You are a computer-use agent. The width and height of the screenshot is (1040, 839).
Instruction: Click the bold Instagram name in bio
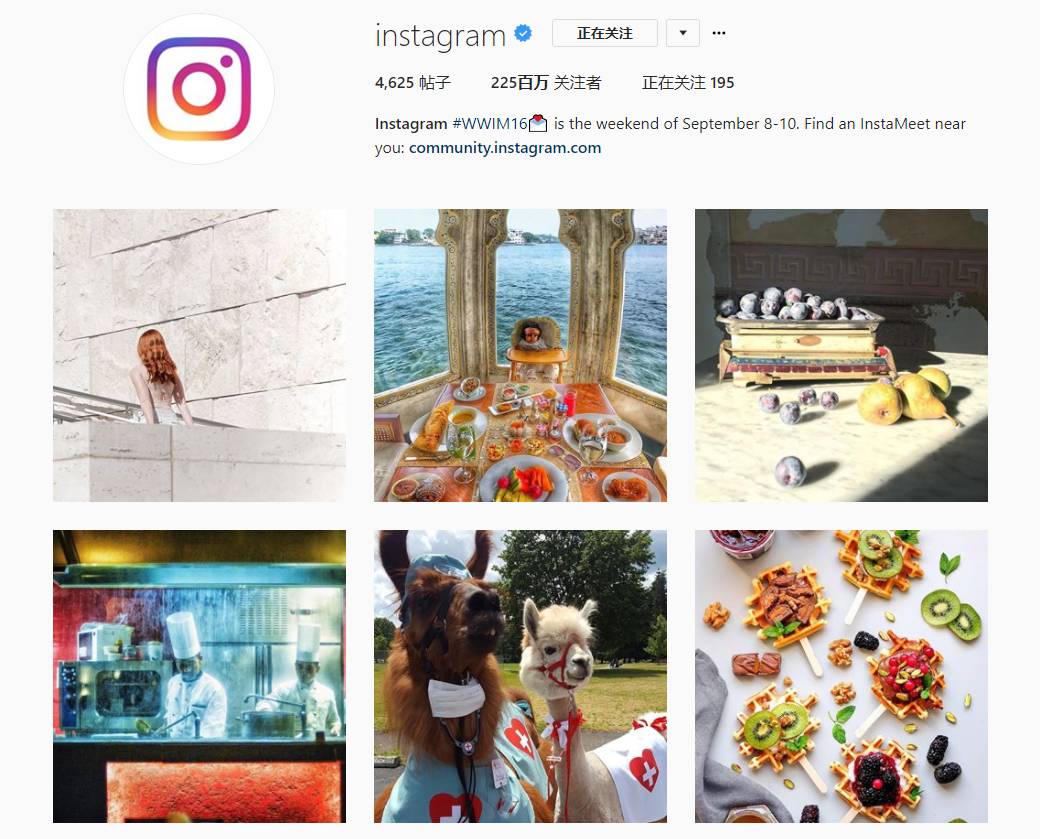[411, 124]
